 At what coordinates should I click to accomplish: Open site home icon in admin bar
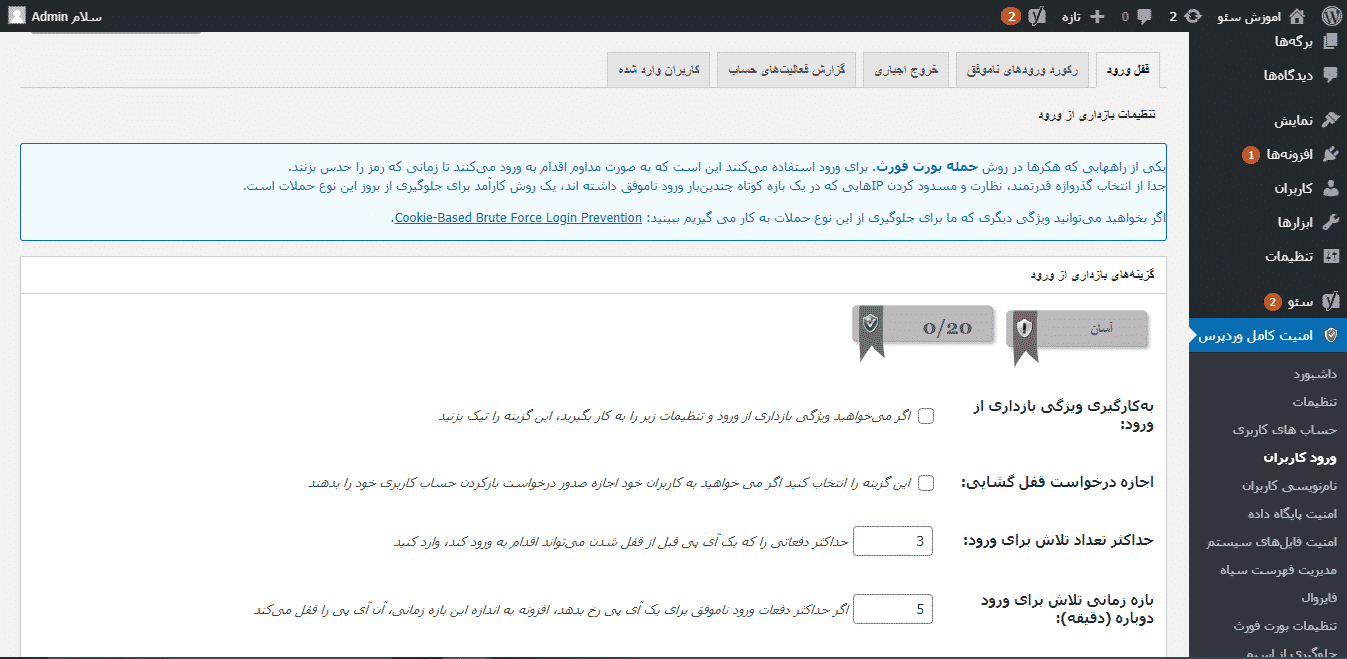tap(1297, 16)
